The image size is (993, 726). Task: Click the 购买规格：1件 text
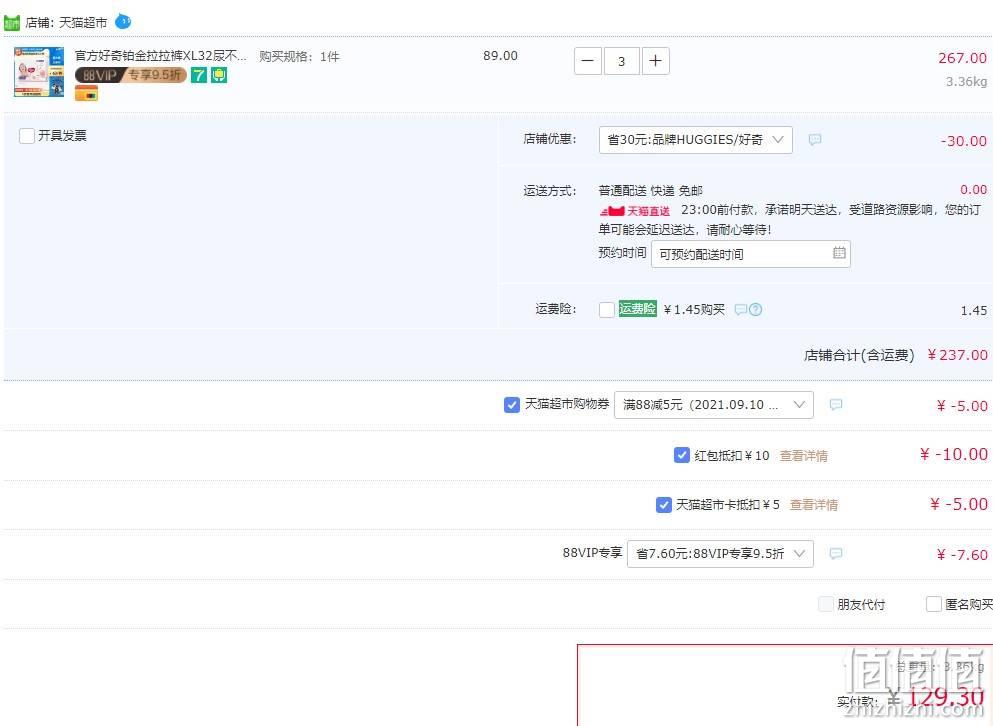(x=299, y=56)
